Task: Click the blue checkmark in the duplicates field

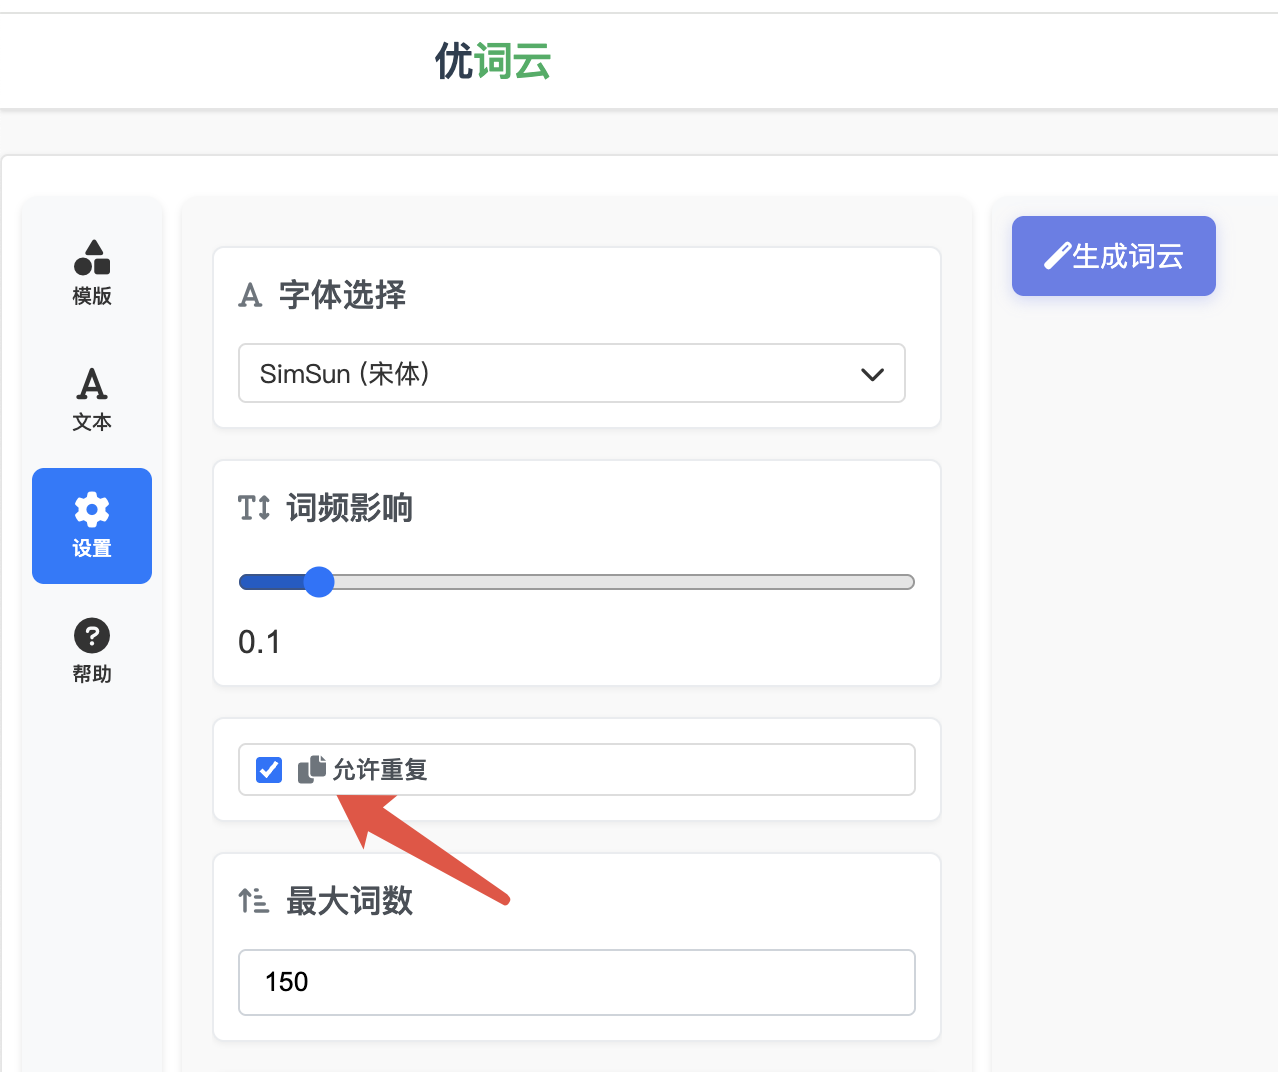Action: coord(268,769)
